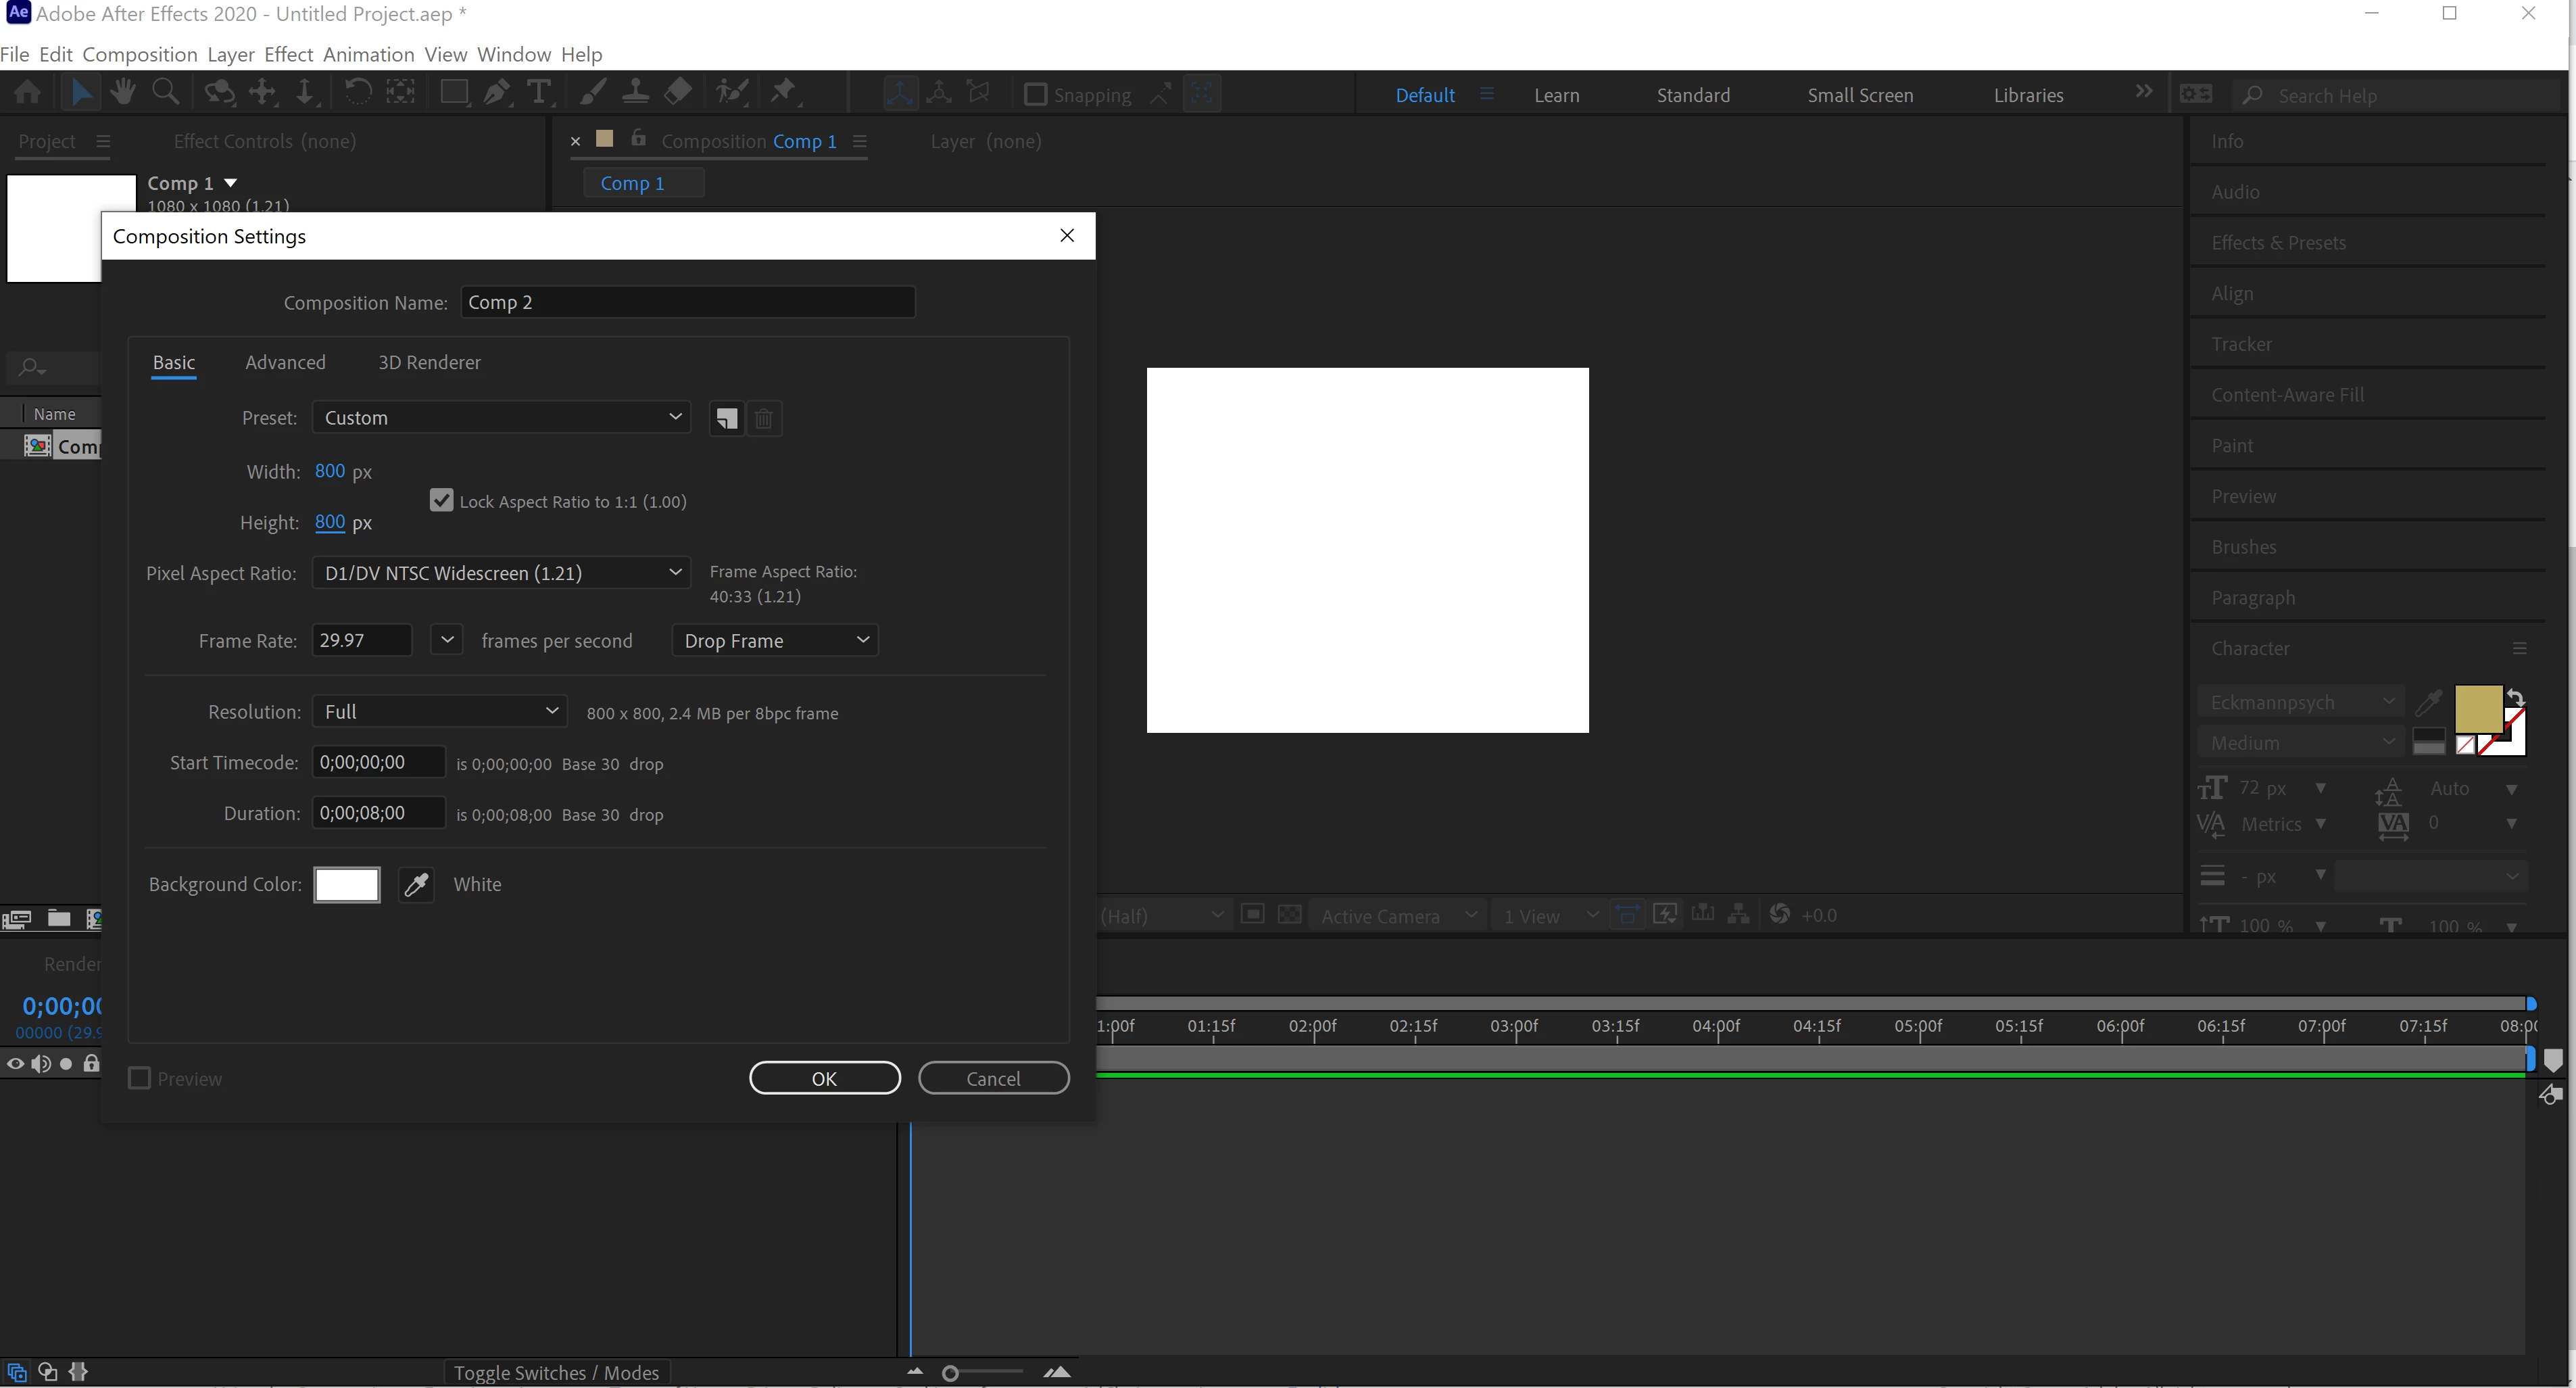2576x1388 pixels.
Task: Click the Cancel button
Action: (x=993, y=1078)
